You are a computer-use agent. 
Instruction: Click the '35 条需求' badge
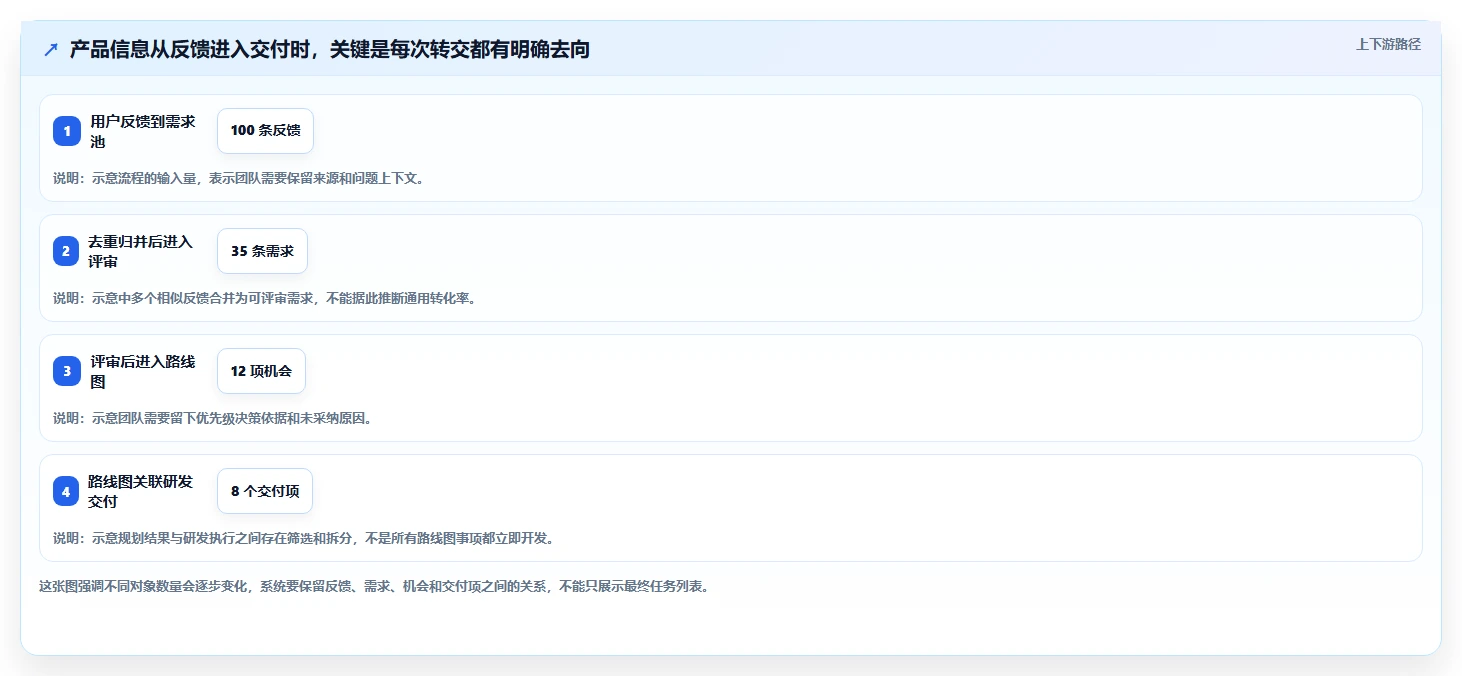coord(262,251)
